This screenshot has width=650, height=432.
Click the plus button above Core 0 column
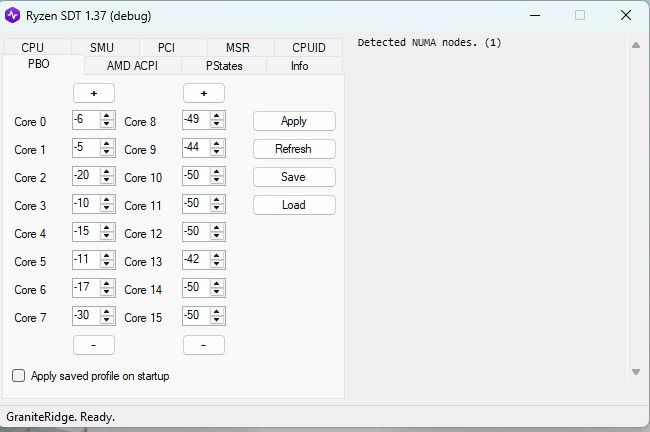94,93
